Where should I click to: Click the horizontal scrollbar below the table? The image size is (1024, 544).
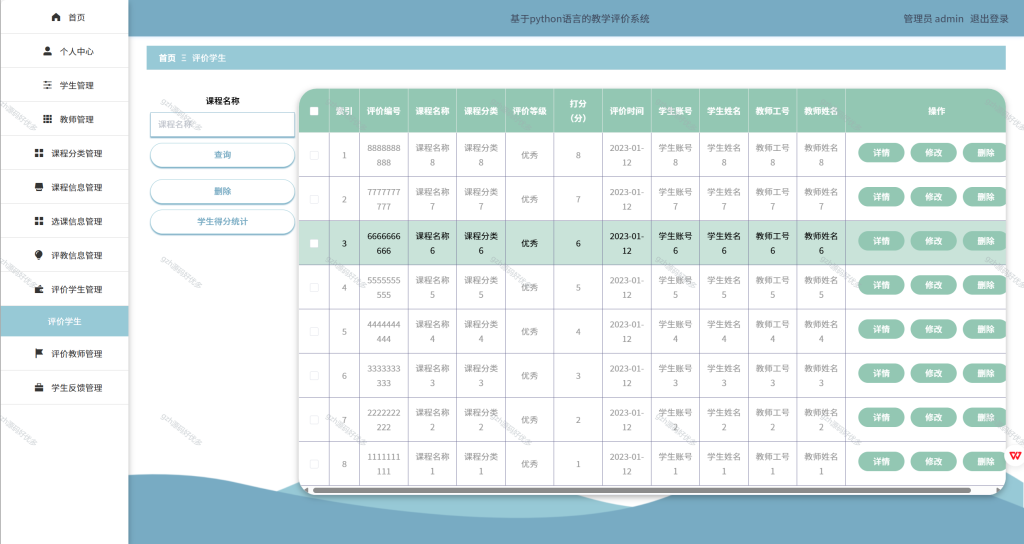point(641,490)
